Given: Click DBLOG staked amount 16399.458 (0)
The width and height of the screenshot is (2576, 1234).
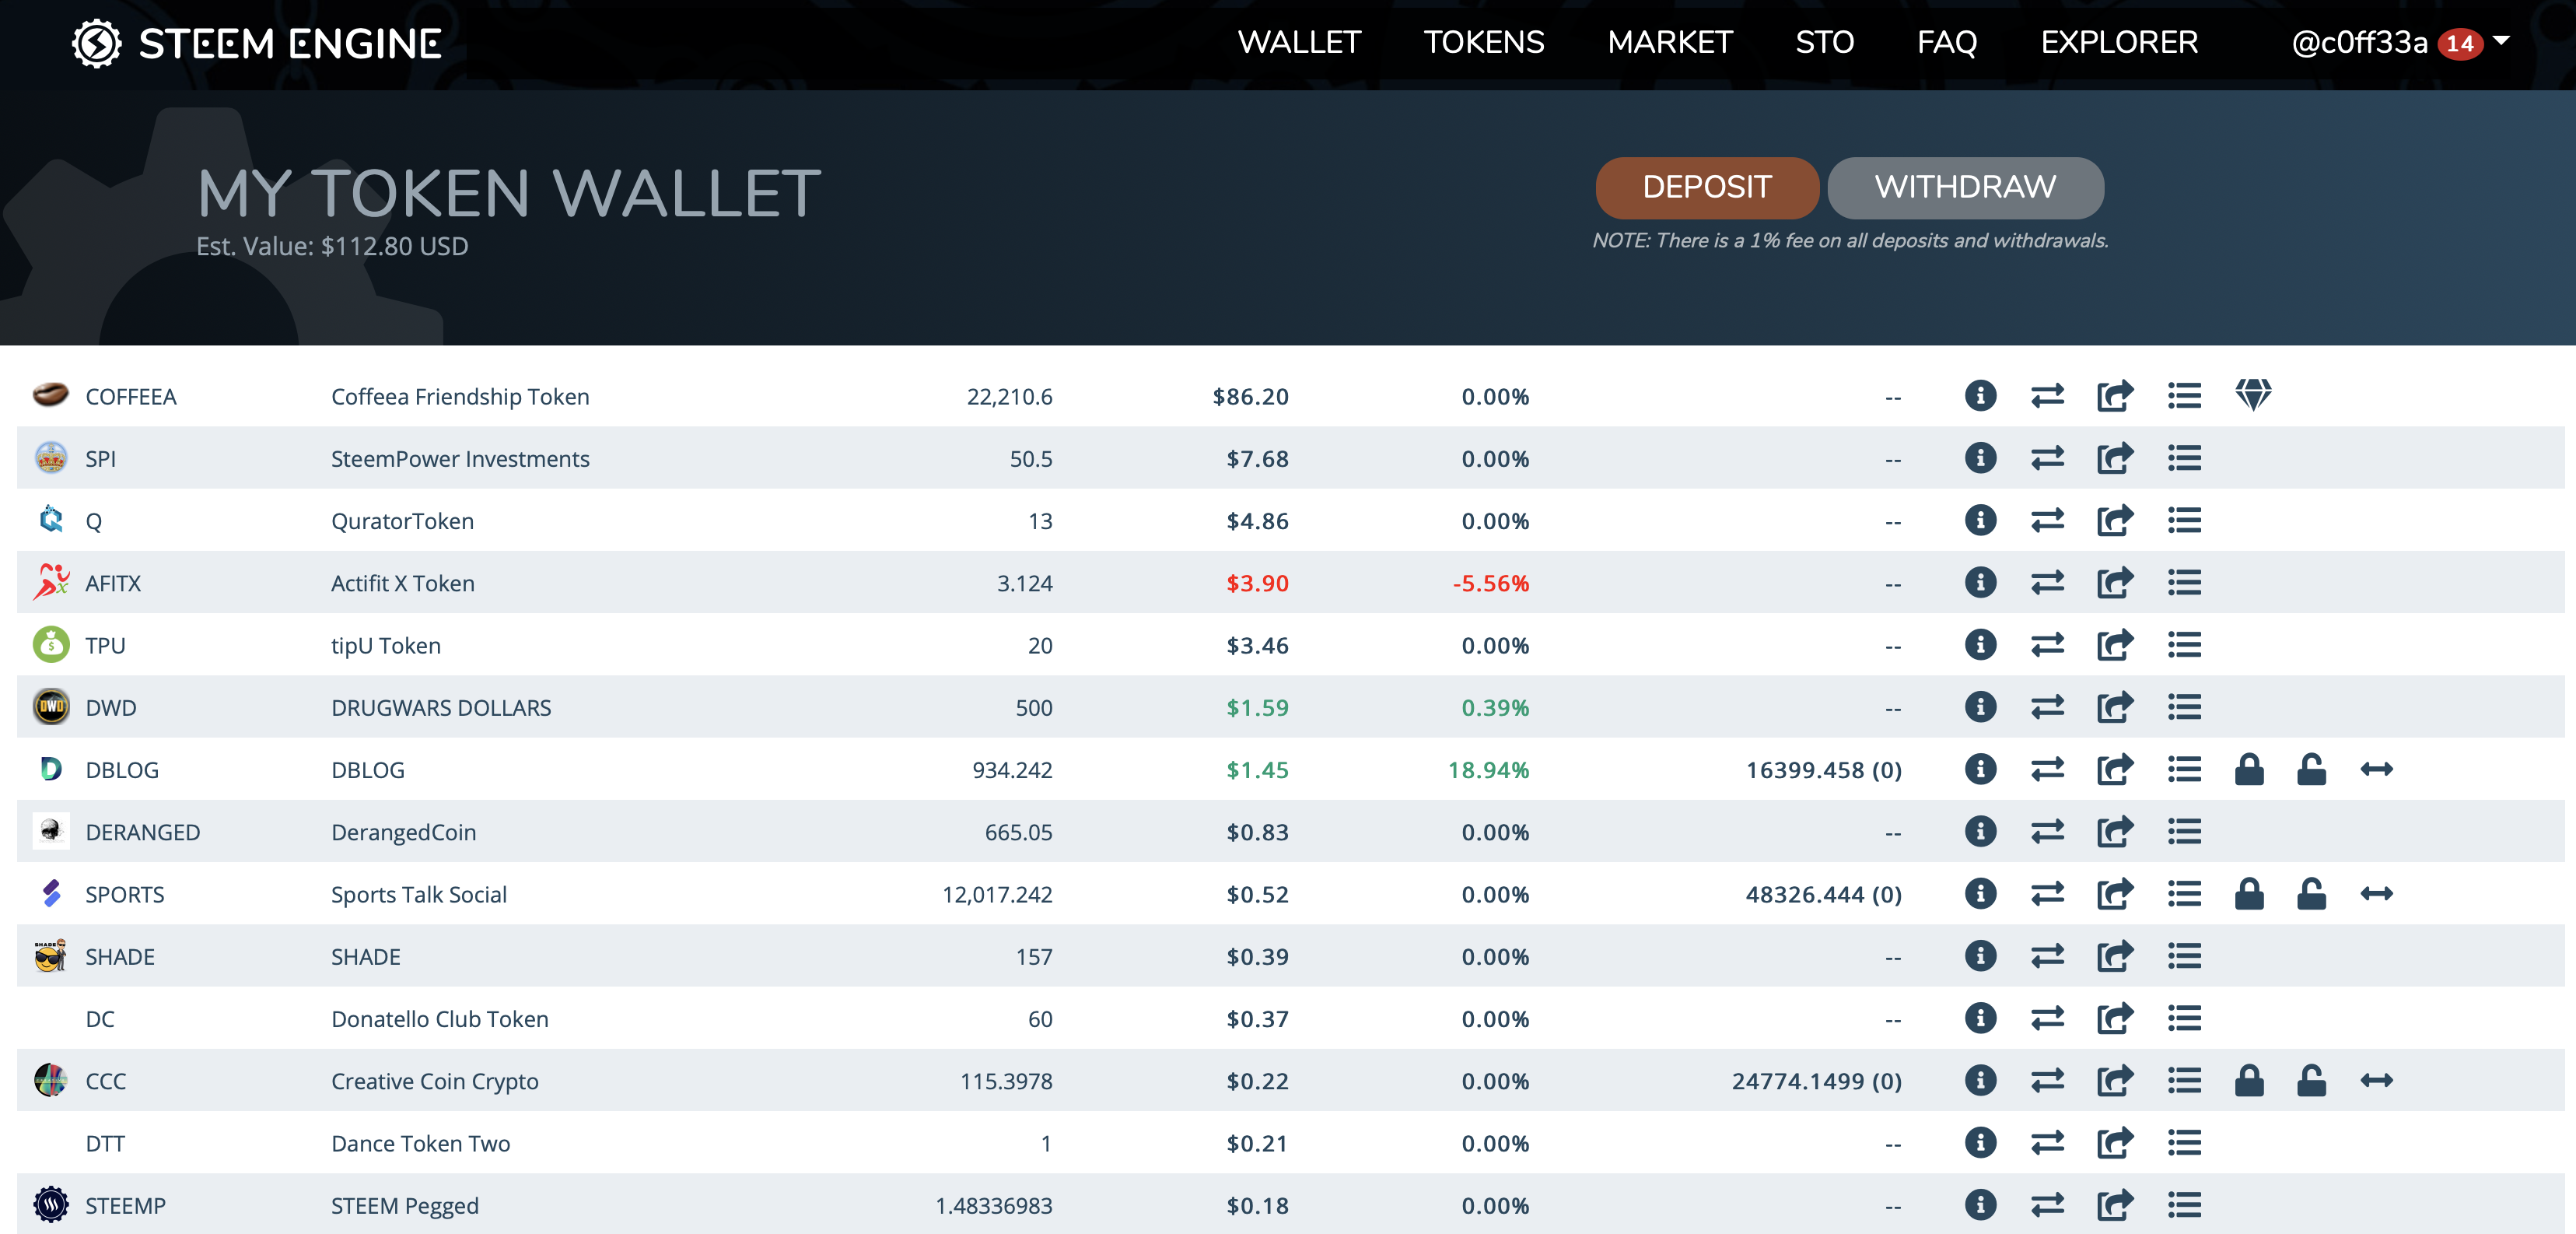Looking at the screenshot, I should [1823, 770].
